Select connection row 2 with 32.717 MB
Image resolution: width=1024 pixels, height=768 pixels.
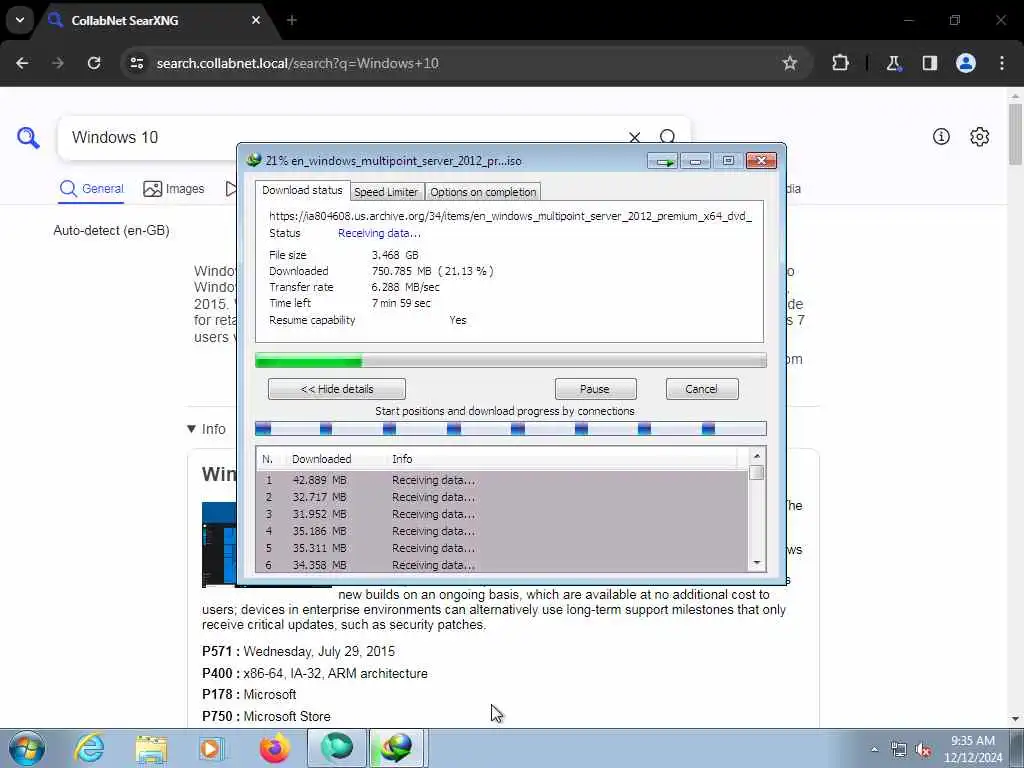click(x=502, y=497)
